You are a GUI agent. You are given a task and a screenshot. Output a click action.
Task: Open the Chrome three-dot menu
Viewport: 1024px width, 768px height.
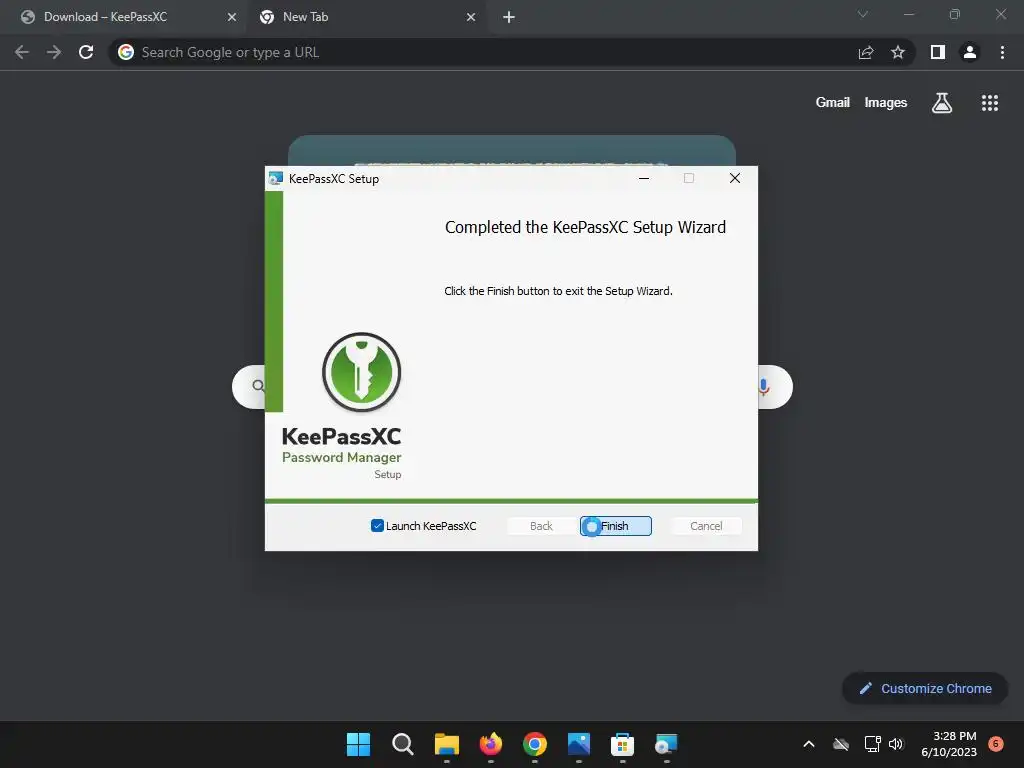click(1002, 52)
